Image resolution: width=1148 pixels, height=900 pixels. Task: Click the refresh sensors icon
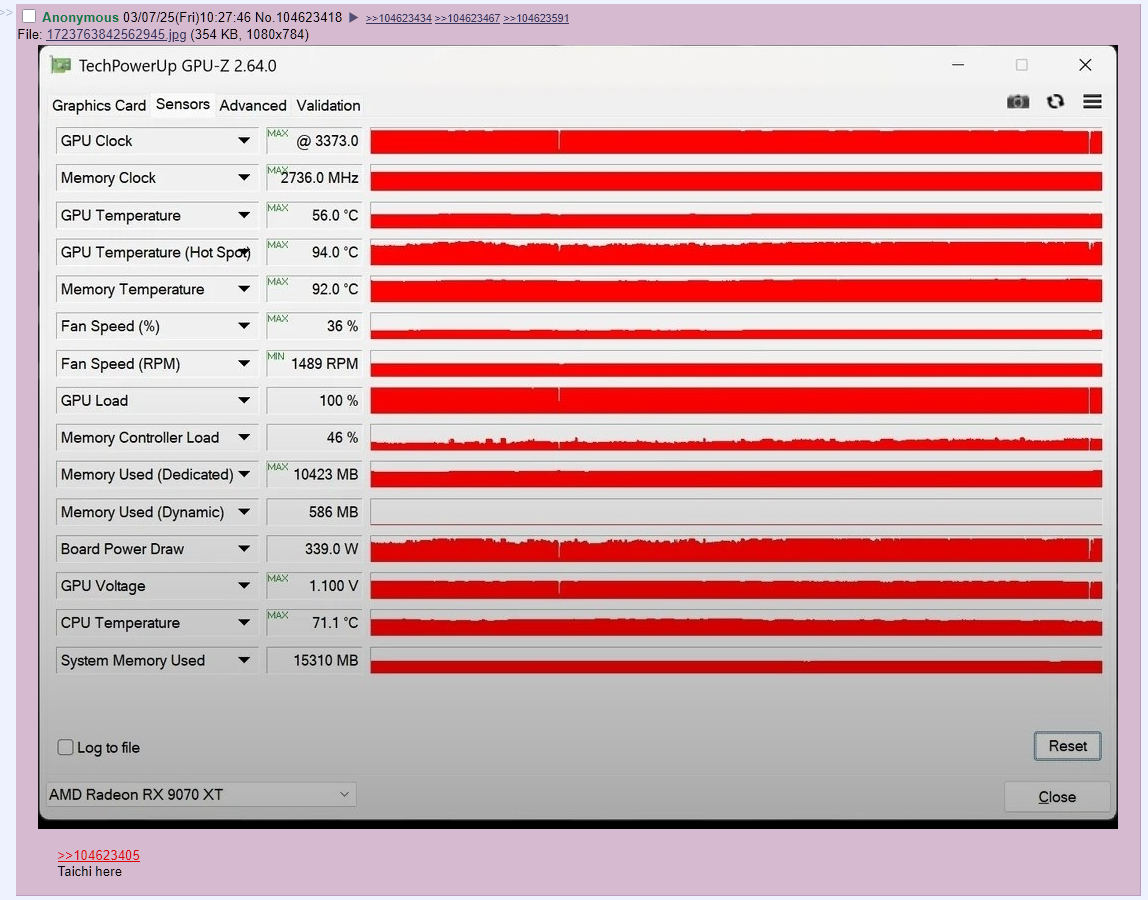click(1055, 102)
